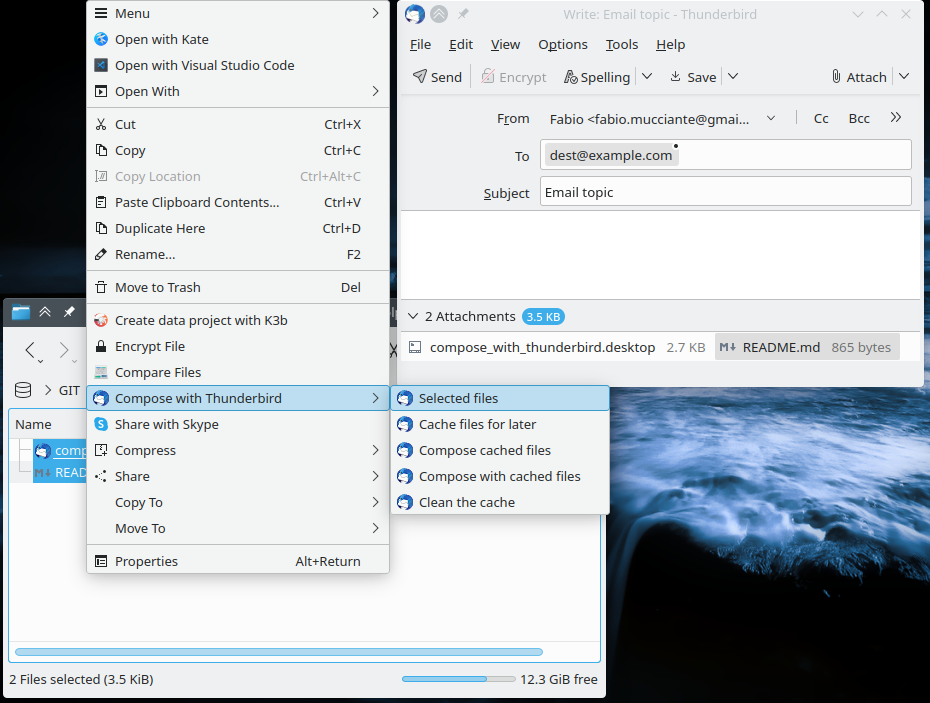Open the Tools menu in Thunderbird

pos(622,44)
